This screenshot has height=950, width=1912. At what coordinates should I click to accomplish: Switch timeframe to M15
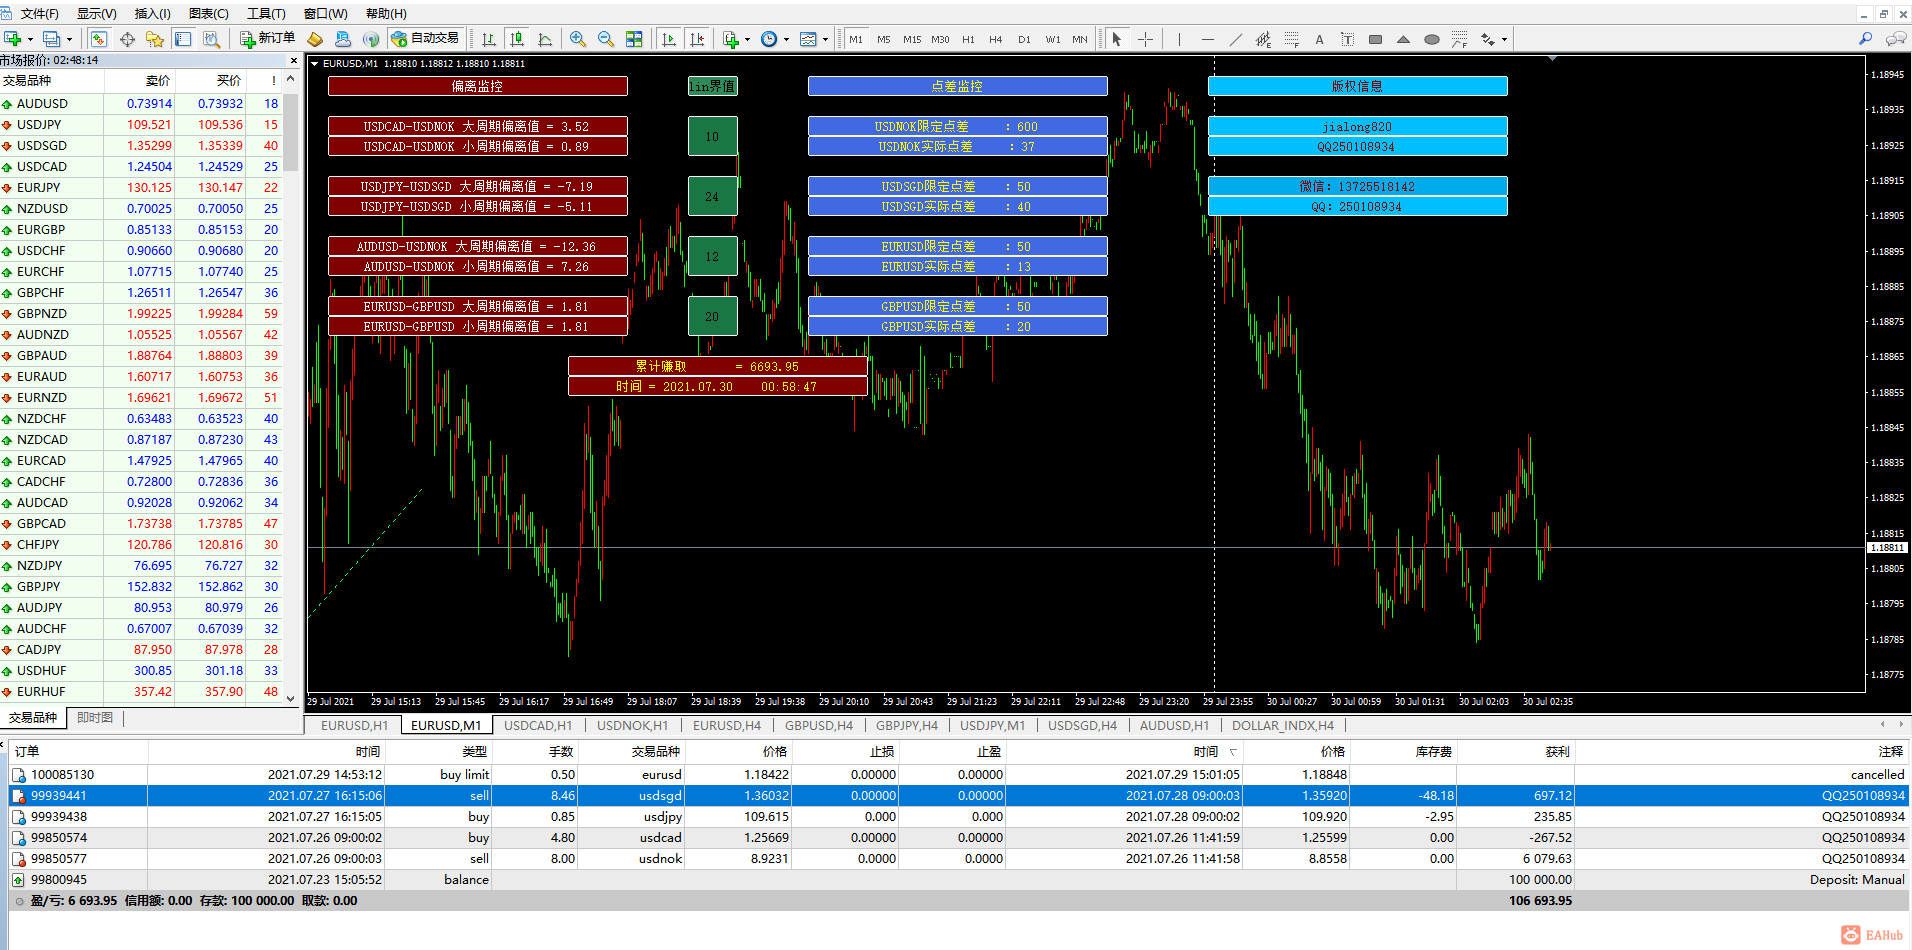tap(912, 39)
